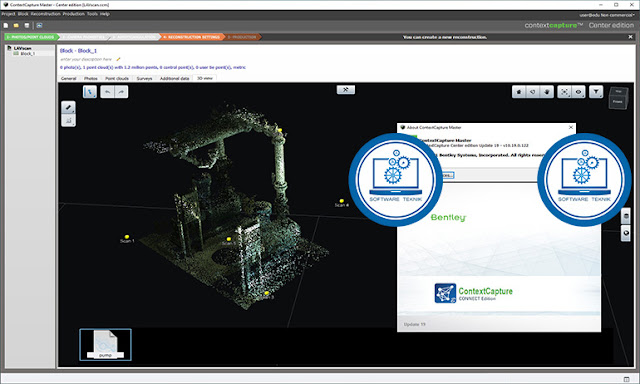This screenshot has width=640, height=384.
Task: Reset the 3D view with the home icon
Action: click(519, 92)
